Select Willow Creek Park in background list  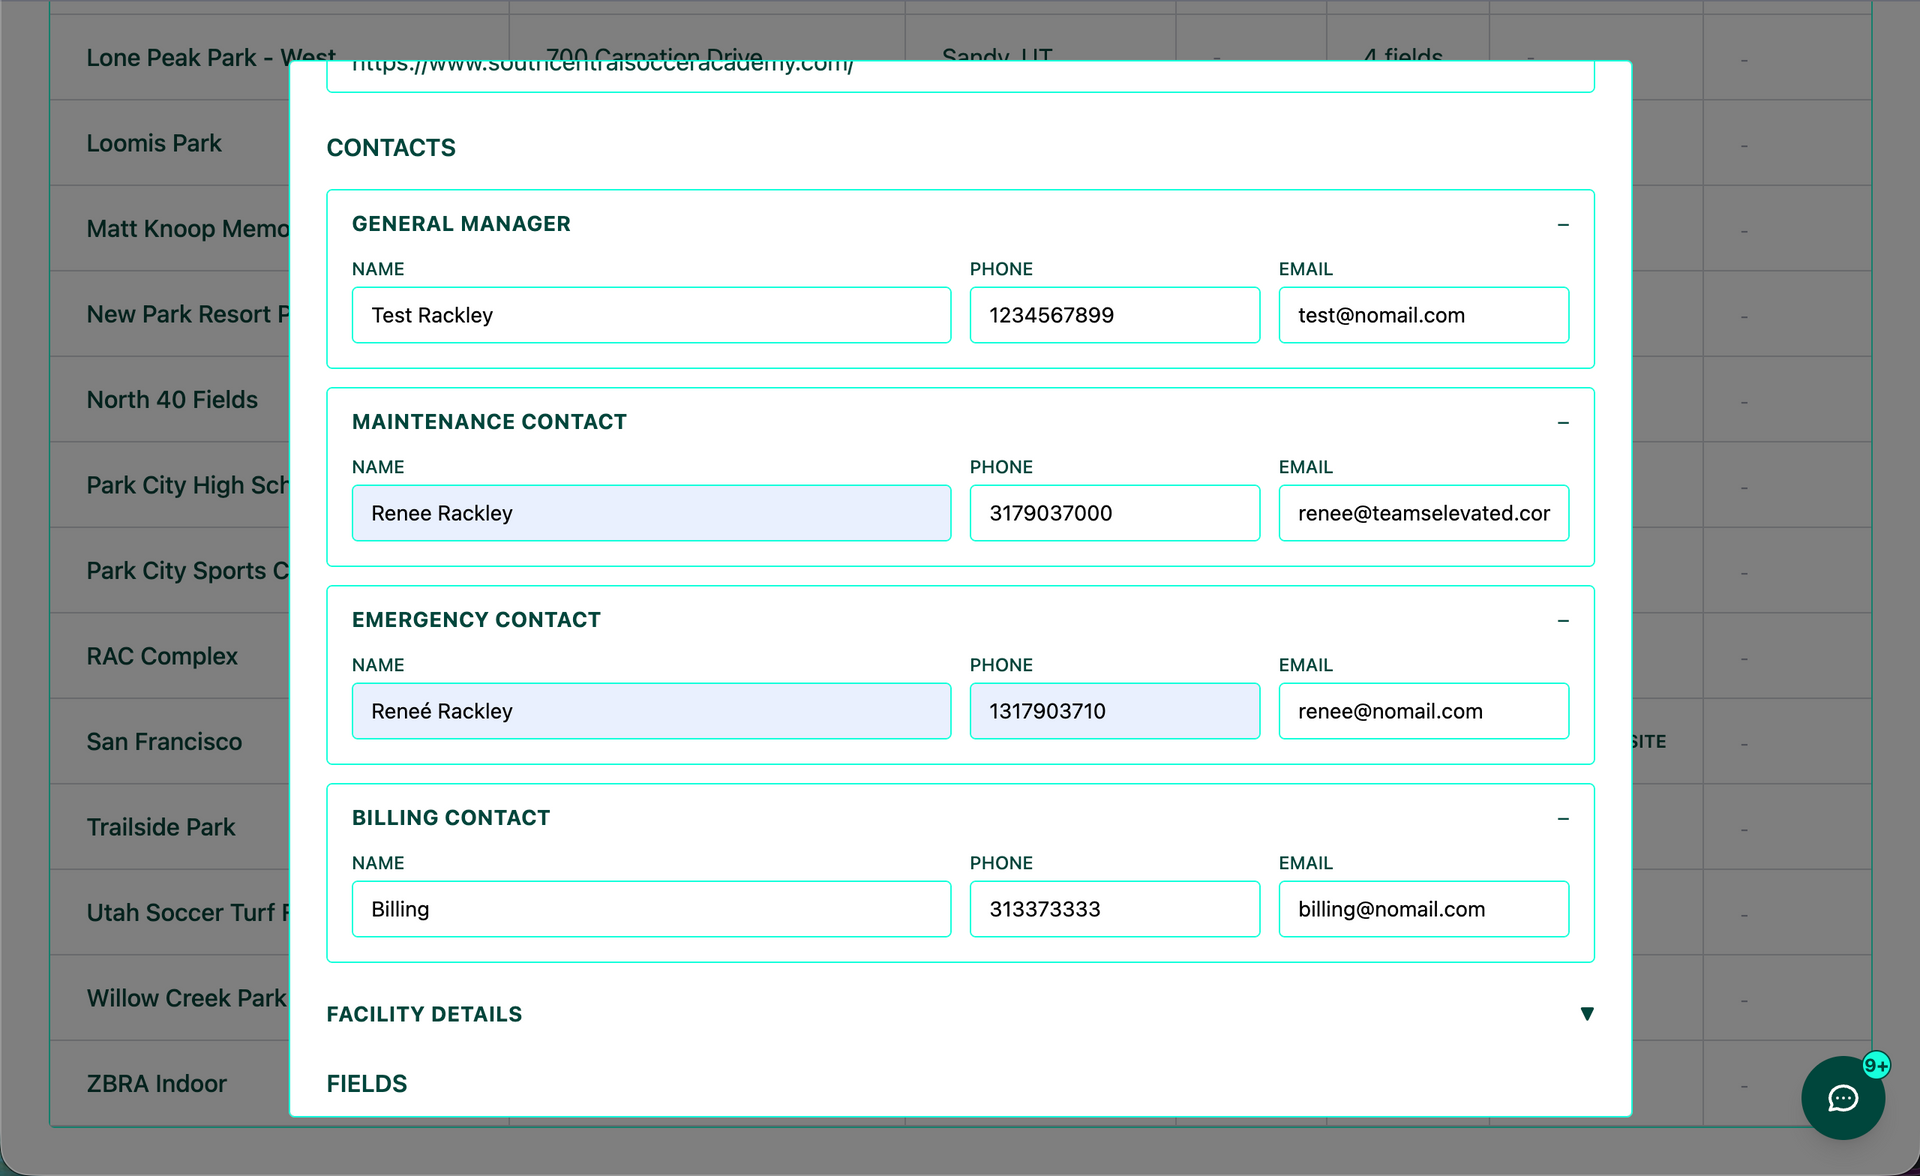click(x=187, y=998)
